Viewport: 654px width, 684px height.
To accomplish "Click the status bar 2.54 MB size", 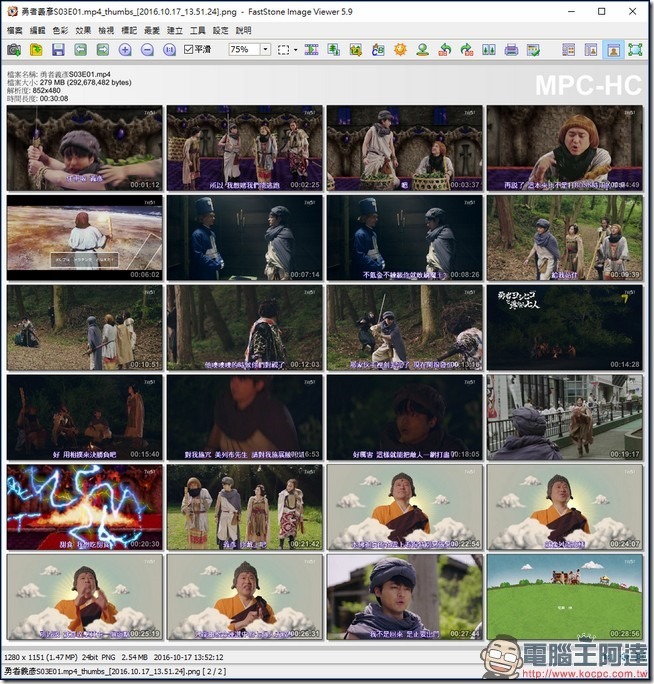I will [134, 657].
